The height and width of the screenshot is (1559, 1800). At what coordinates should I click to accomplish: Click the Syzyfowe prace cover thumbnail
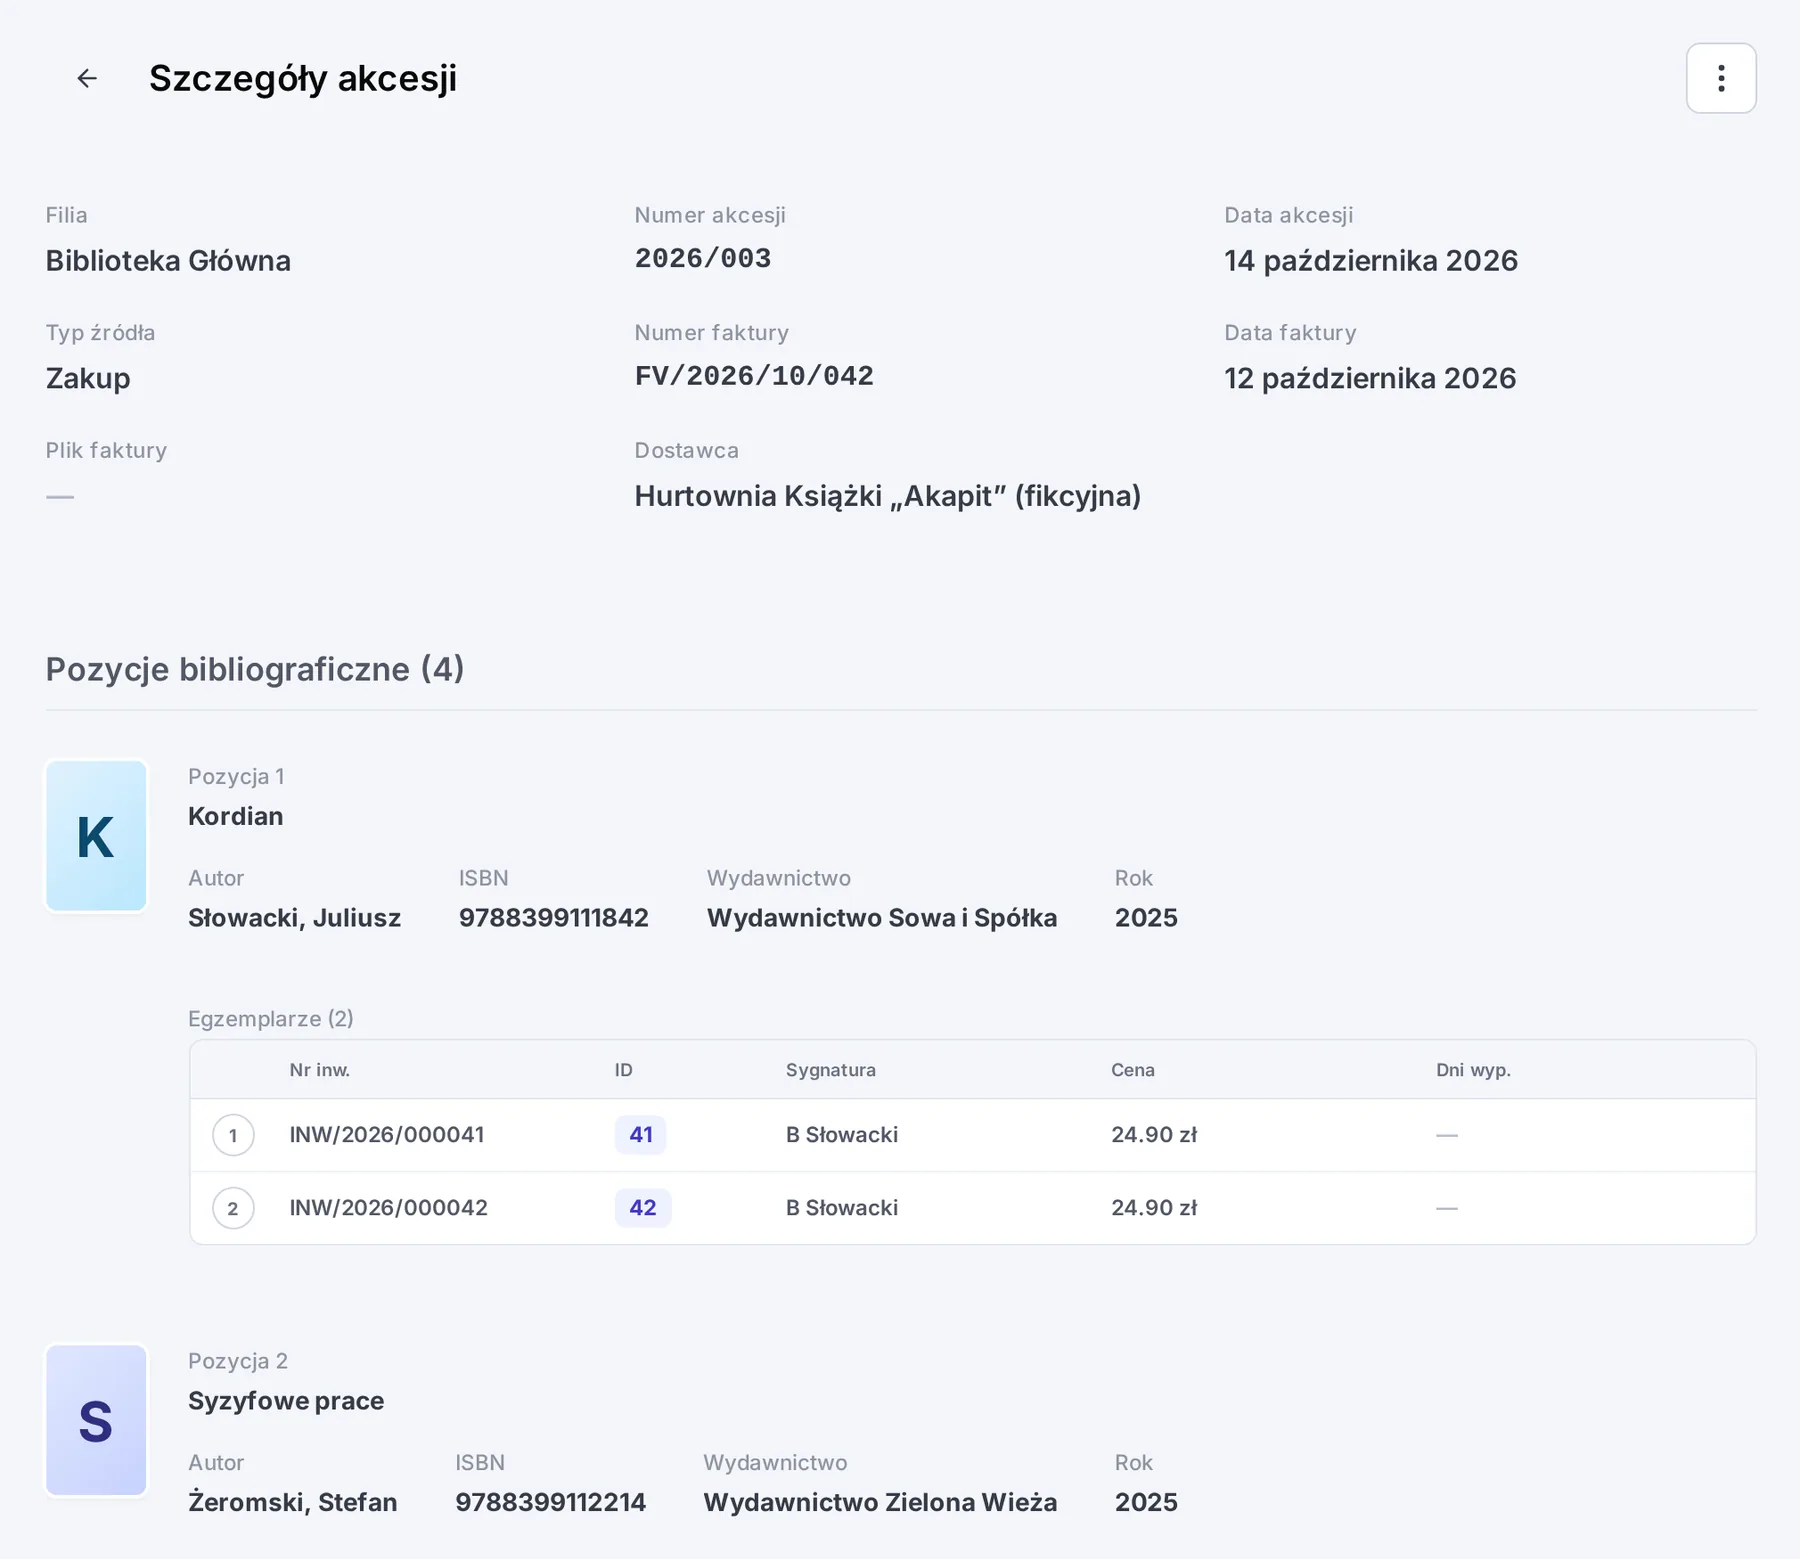click(x=96, y=1420)
